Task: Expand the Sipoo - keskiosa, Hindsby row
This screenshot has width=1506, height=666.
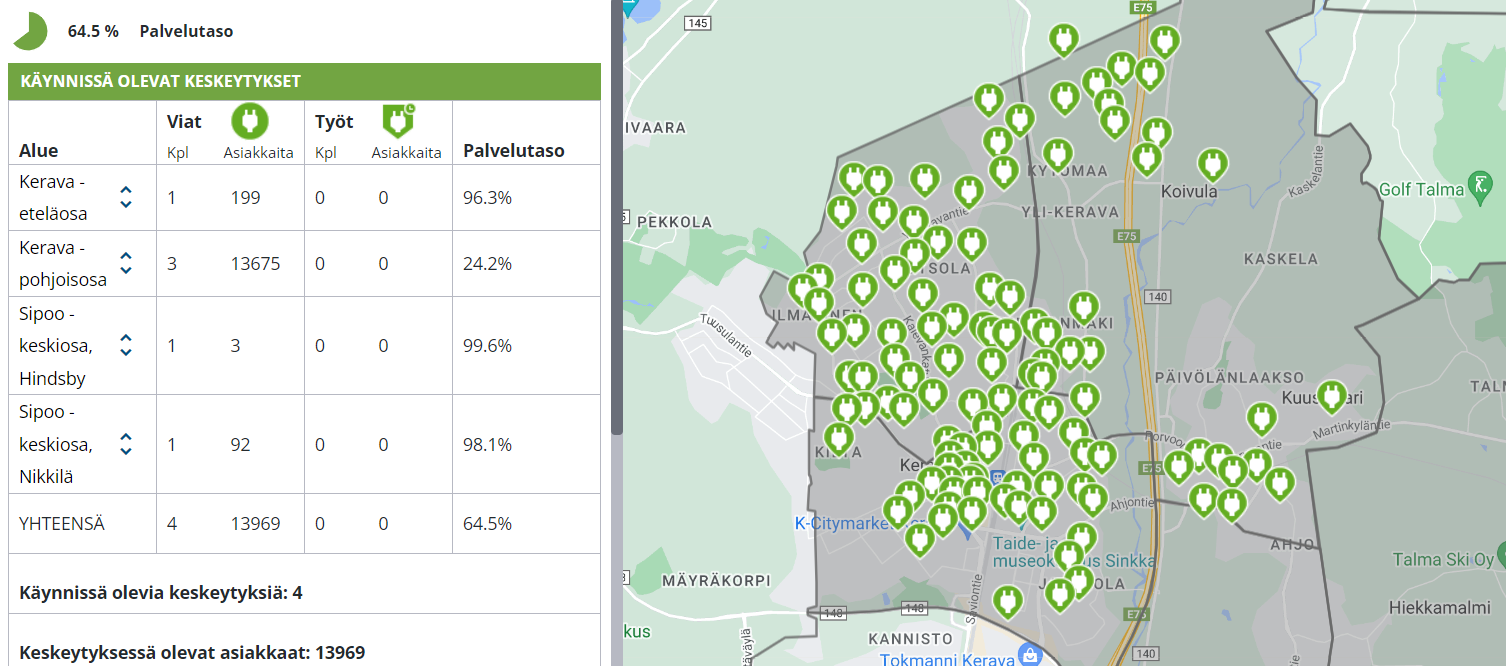Action: click(126, 345)
